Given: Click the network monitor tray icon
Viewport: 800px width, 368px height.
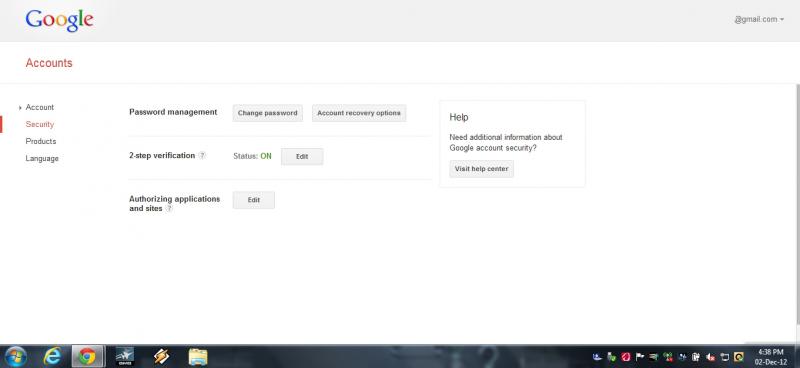Looking at the screenshot, I should click(x=724, y=357).
